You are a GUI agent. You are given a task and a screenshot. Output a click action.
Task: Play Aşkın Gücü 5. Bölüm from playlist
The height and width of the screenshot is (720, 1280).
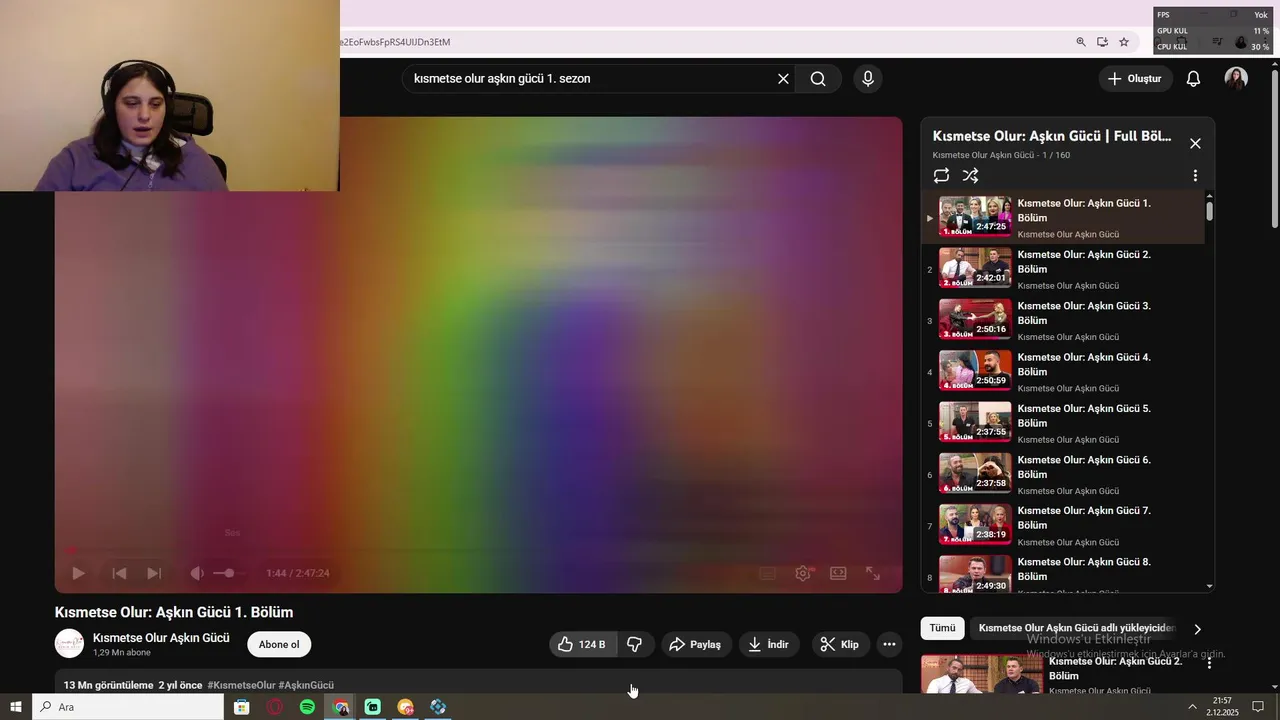click(x=1063, y=422)
